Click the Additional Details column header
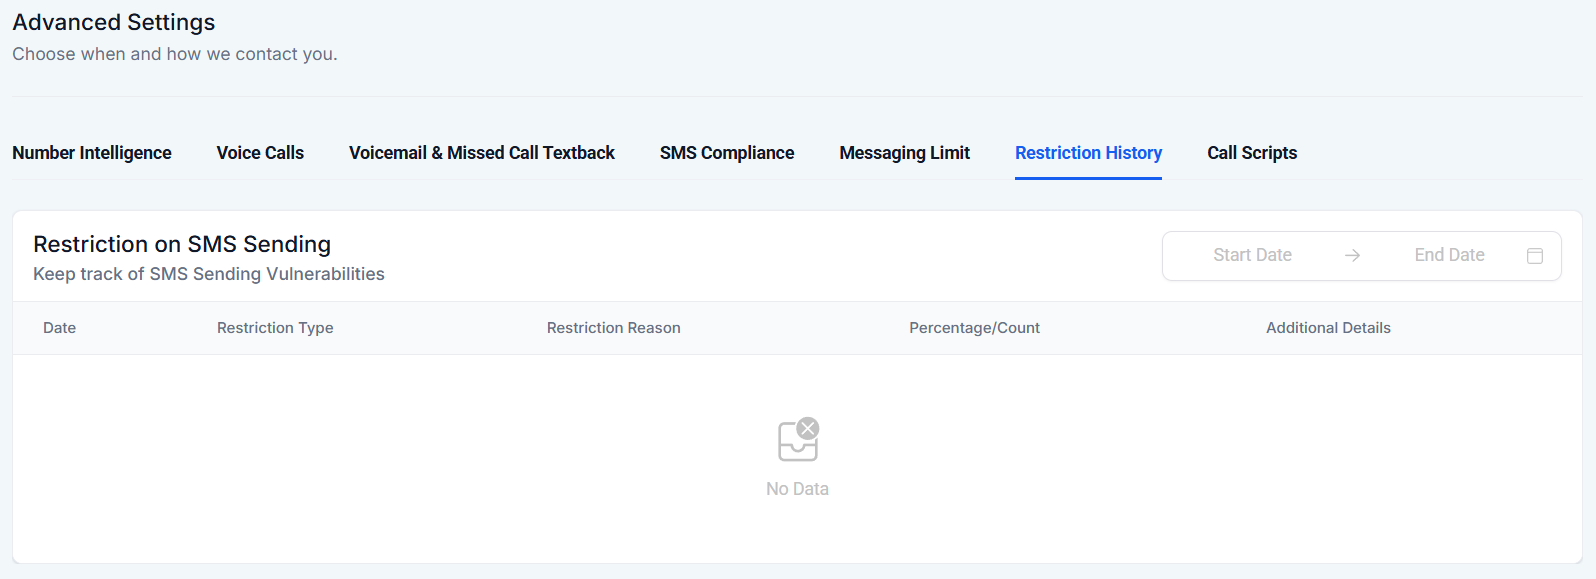1596x579 pixels. pyautogui.click(x=1328, y=328)
